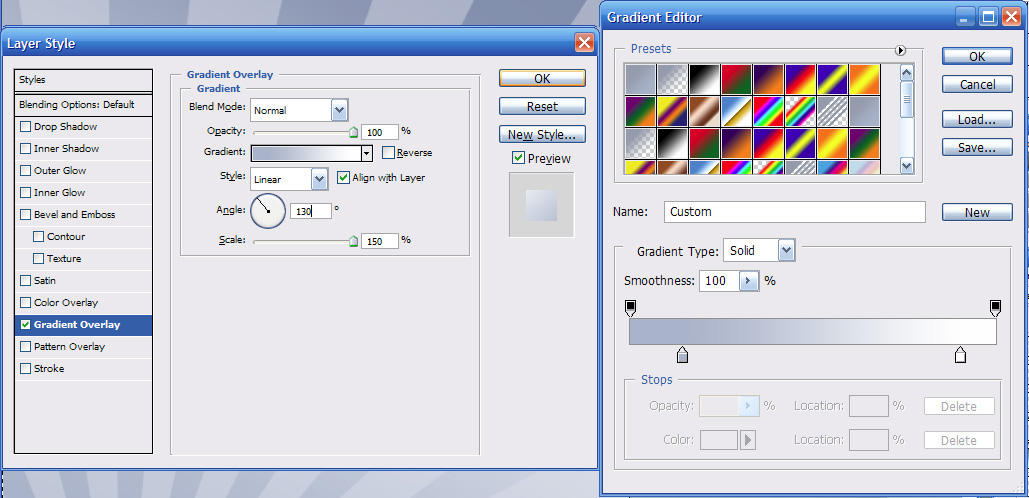Click the Scale slider handle
1029x498 pixels.
[353, 241]
